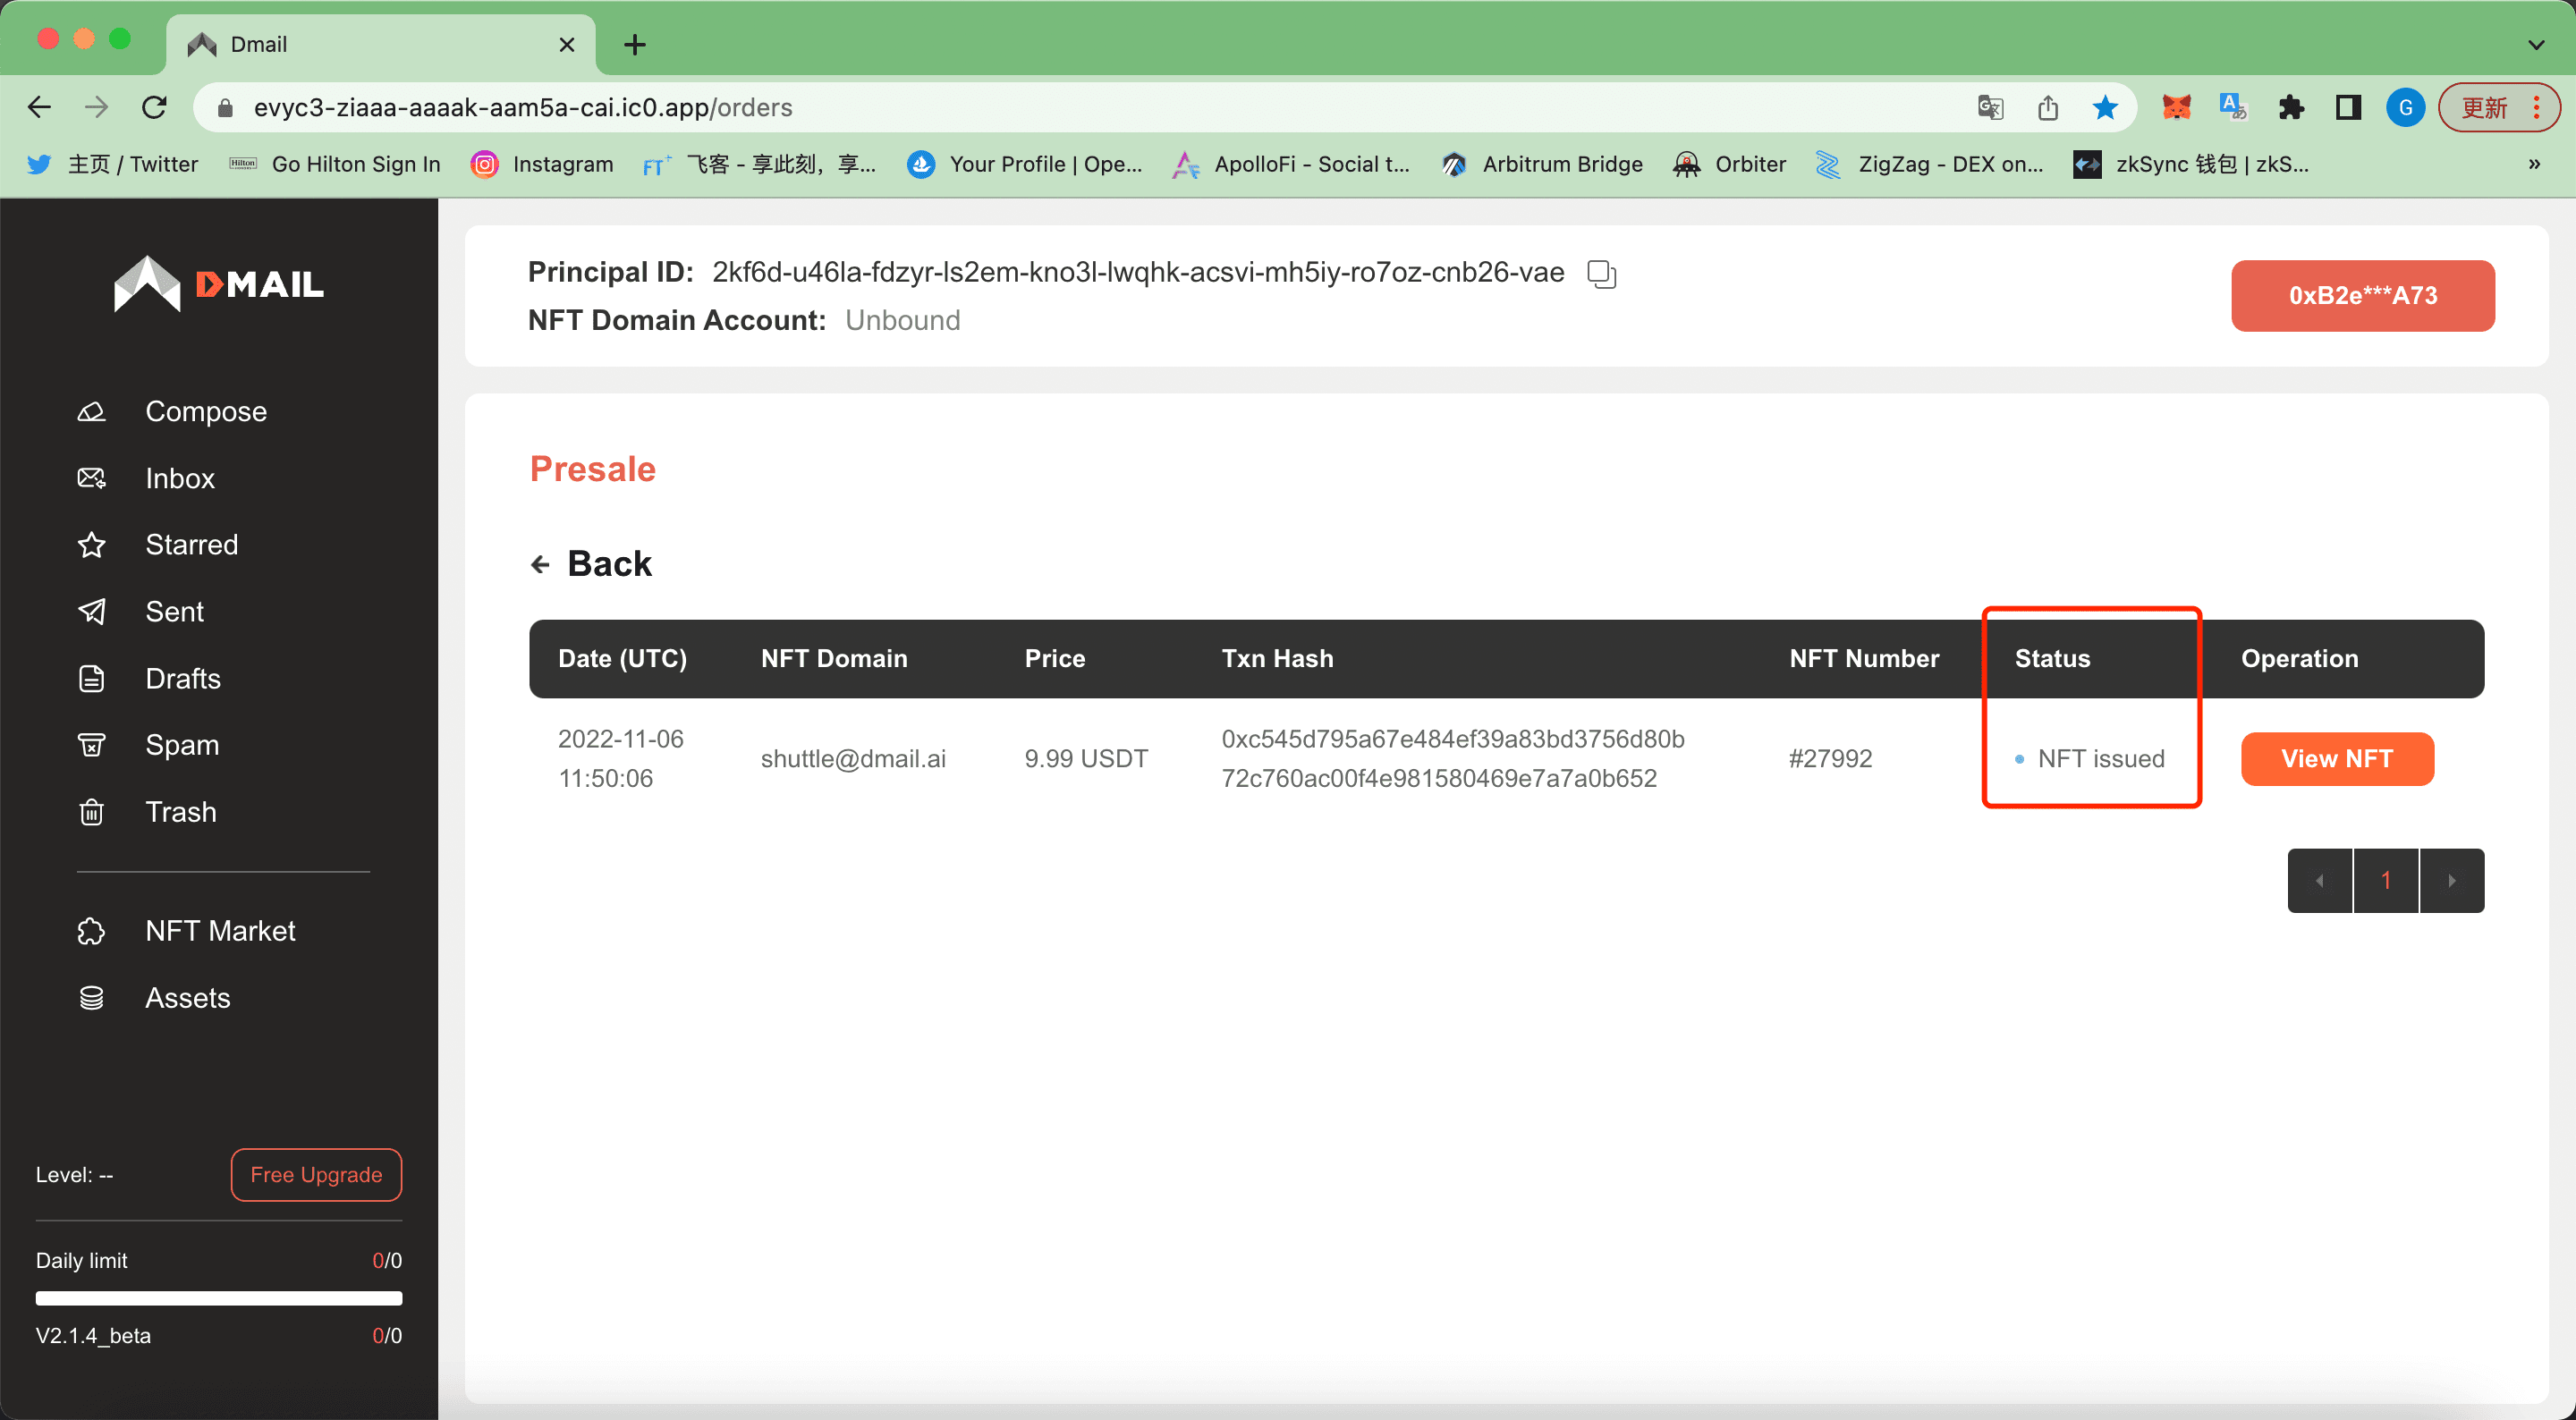Open the Sent folder icon
Screen dimensions: 2576x1420
[x=91, y=611]
